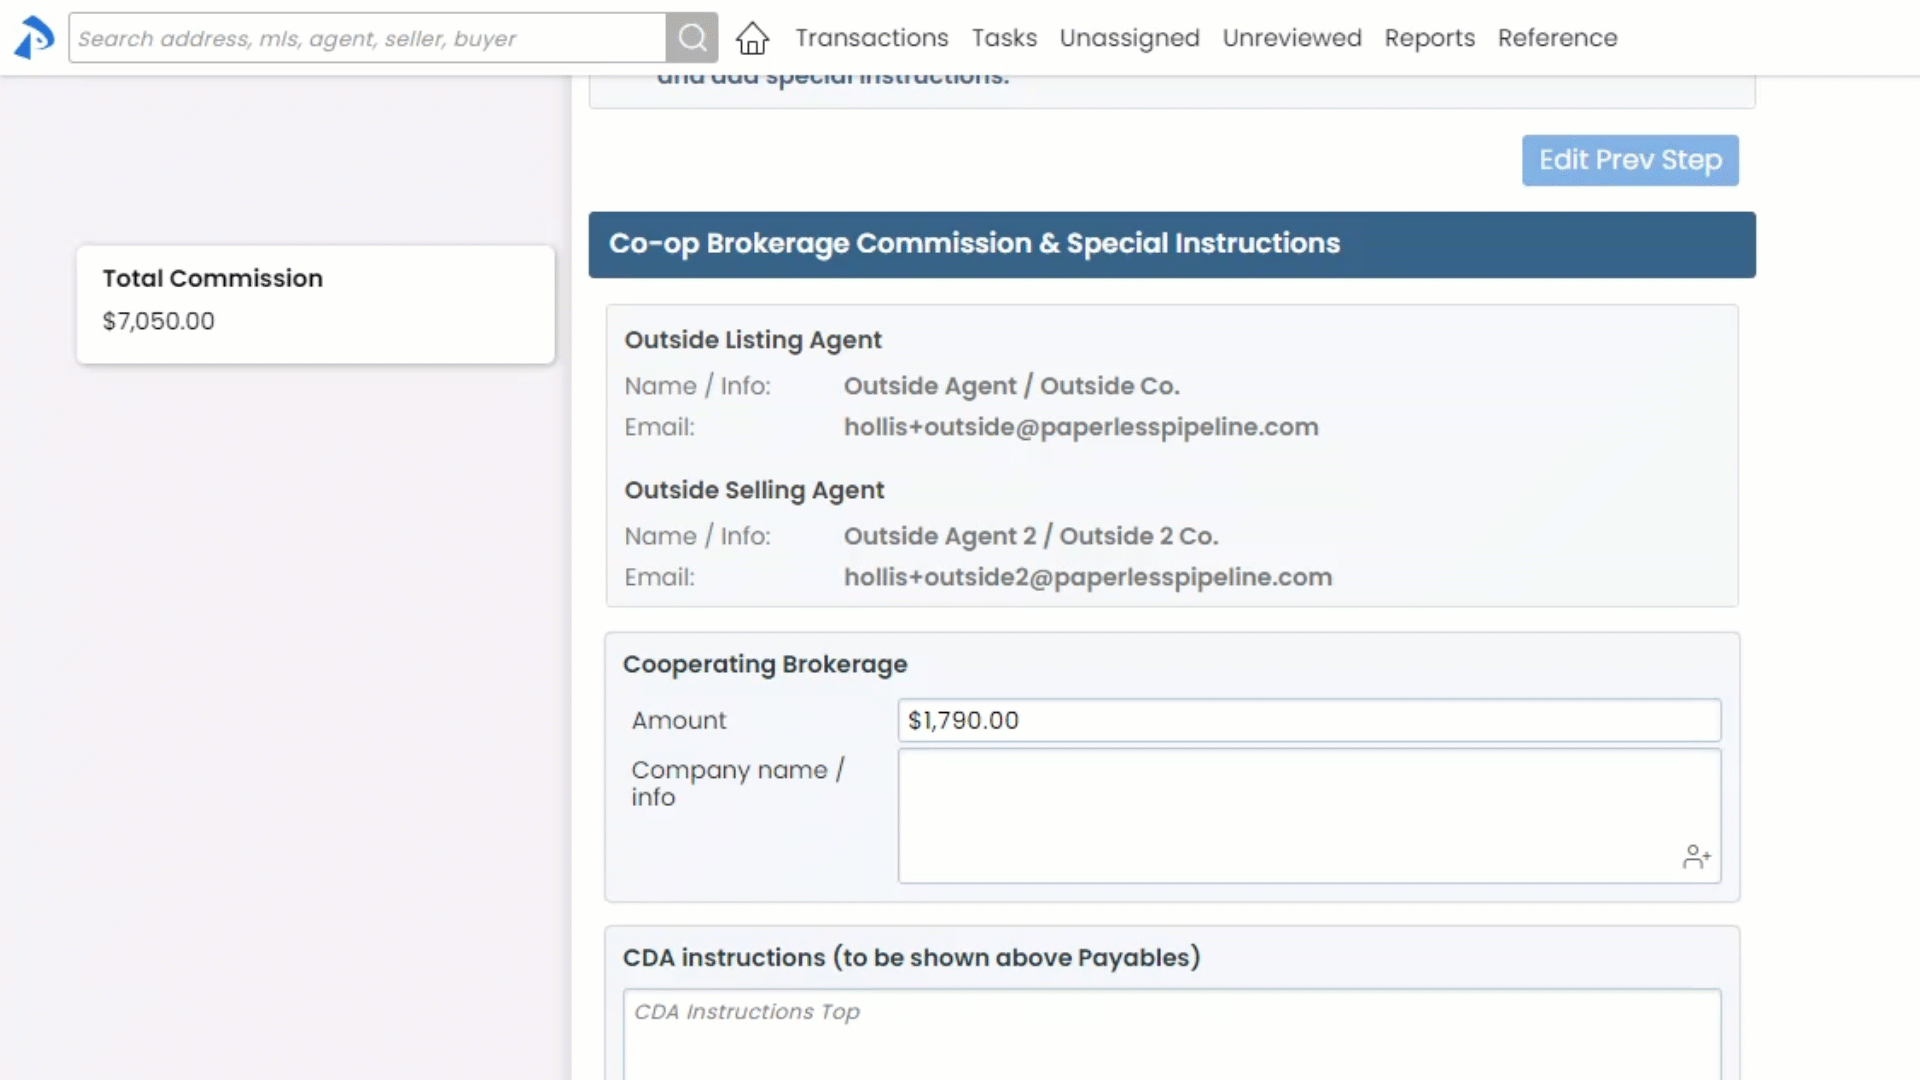
Task: Click the CDA Instructions Top textarea
Action: [1171, 1033]
